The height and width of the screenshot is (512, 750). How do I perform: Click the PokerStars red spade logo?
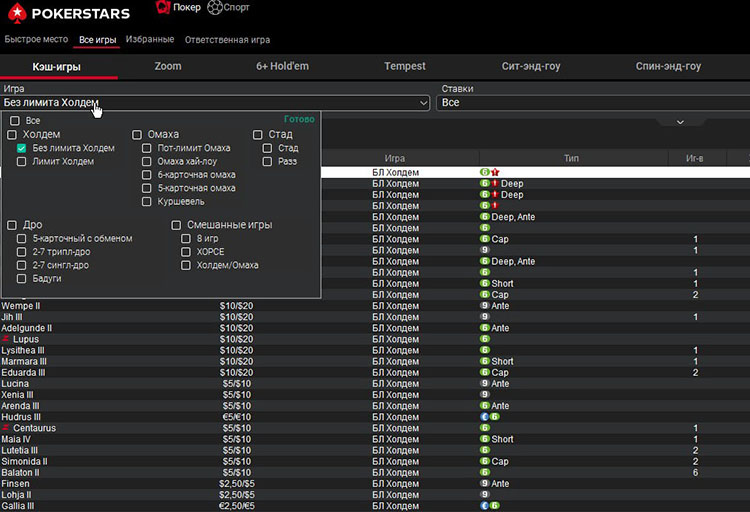(17, 13)
